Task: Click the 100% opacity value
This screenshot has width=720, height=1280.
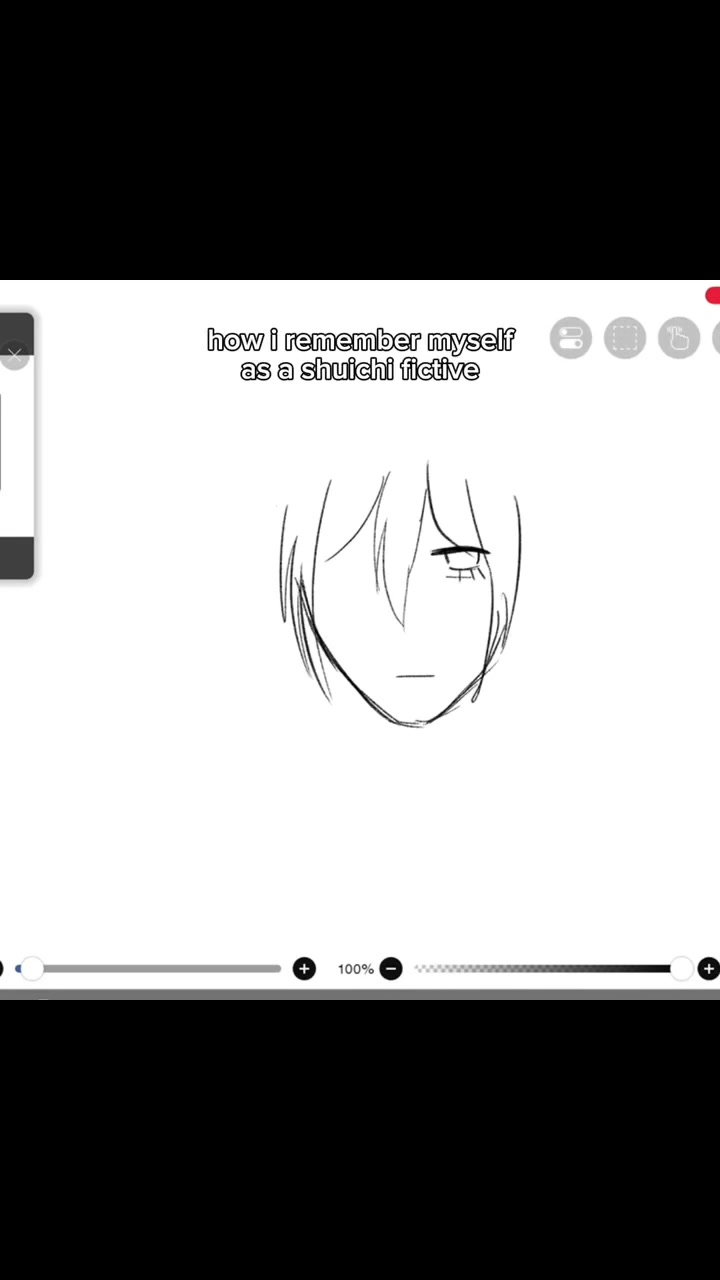Action: (x=355, y=969)
